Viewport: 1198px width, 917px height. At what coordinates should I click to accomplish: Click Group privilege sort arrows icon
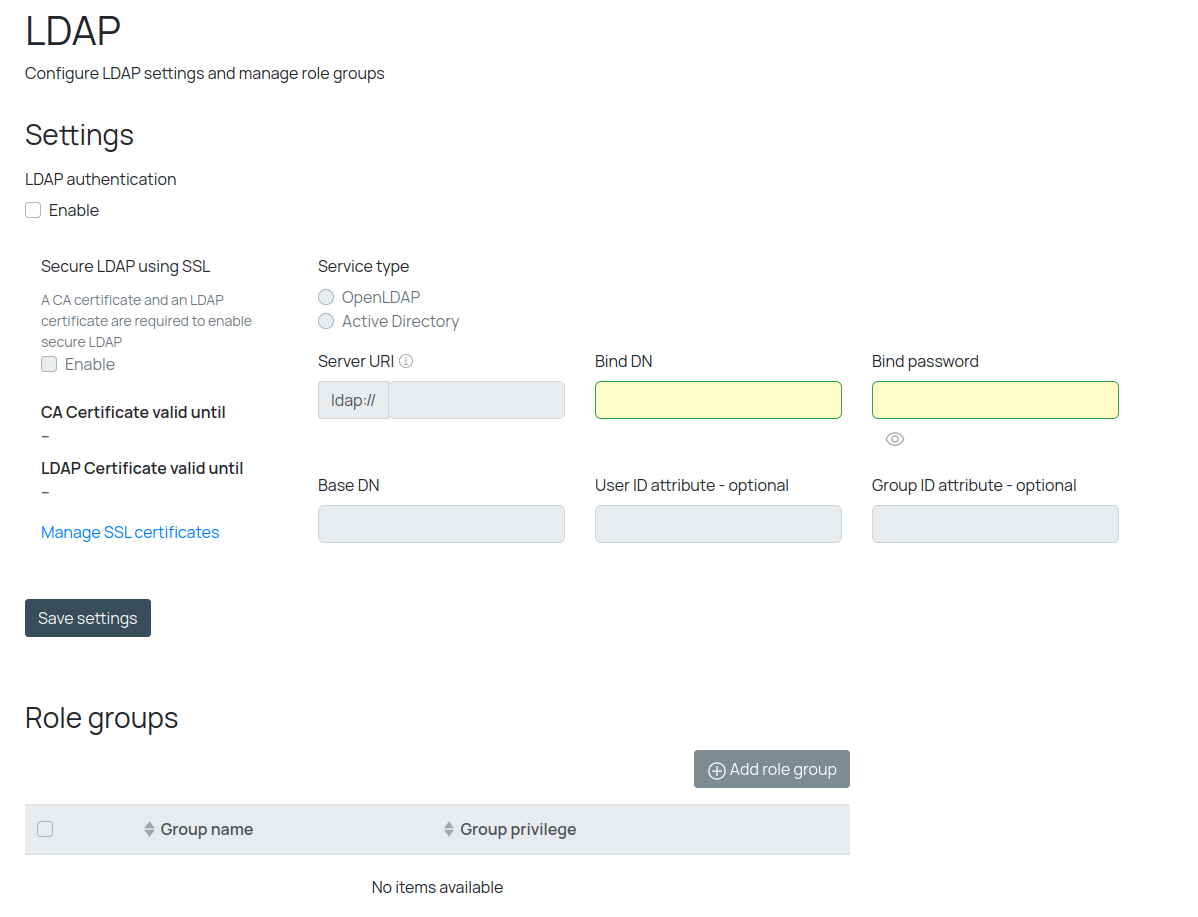tap(449, 829)
